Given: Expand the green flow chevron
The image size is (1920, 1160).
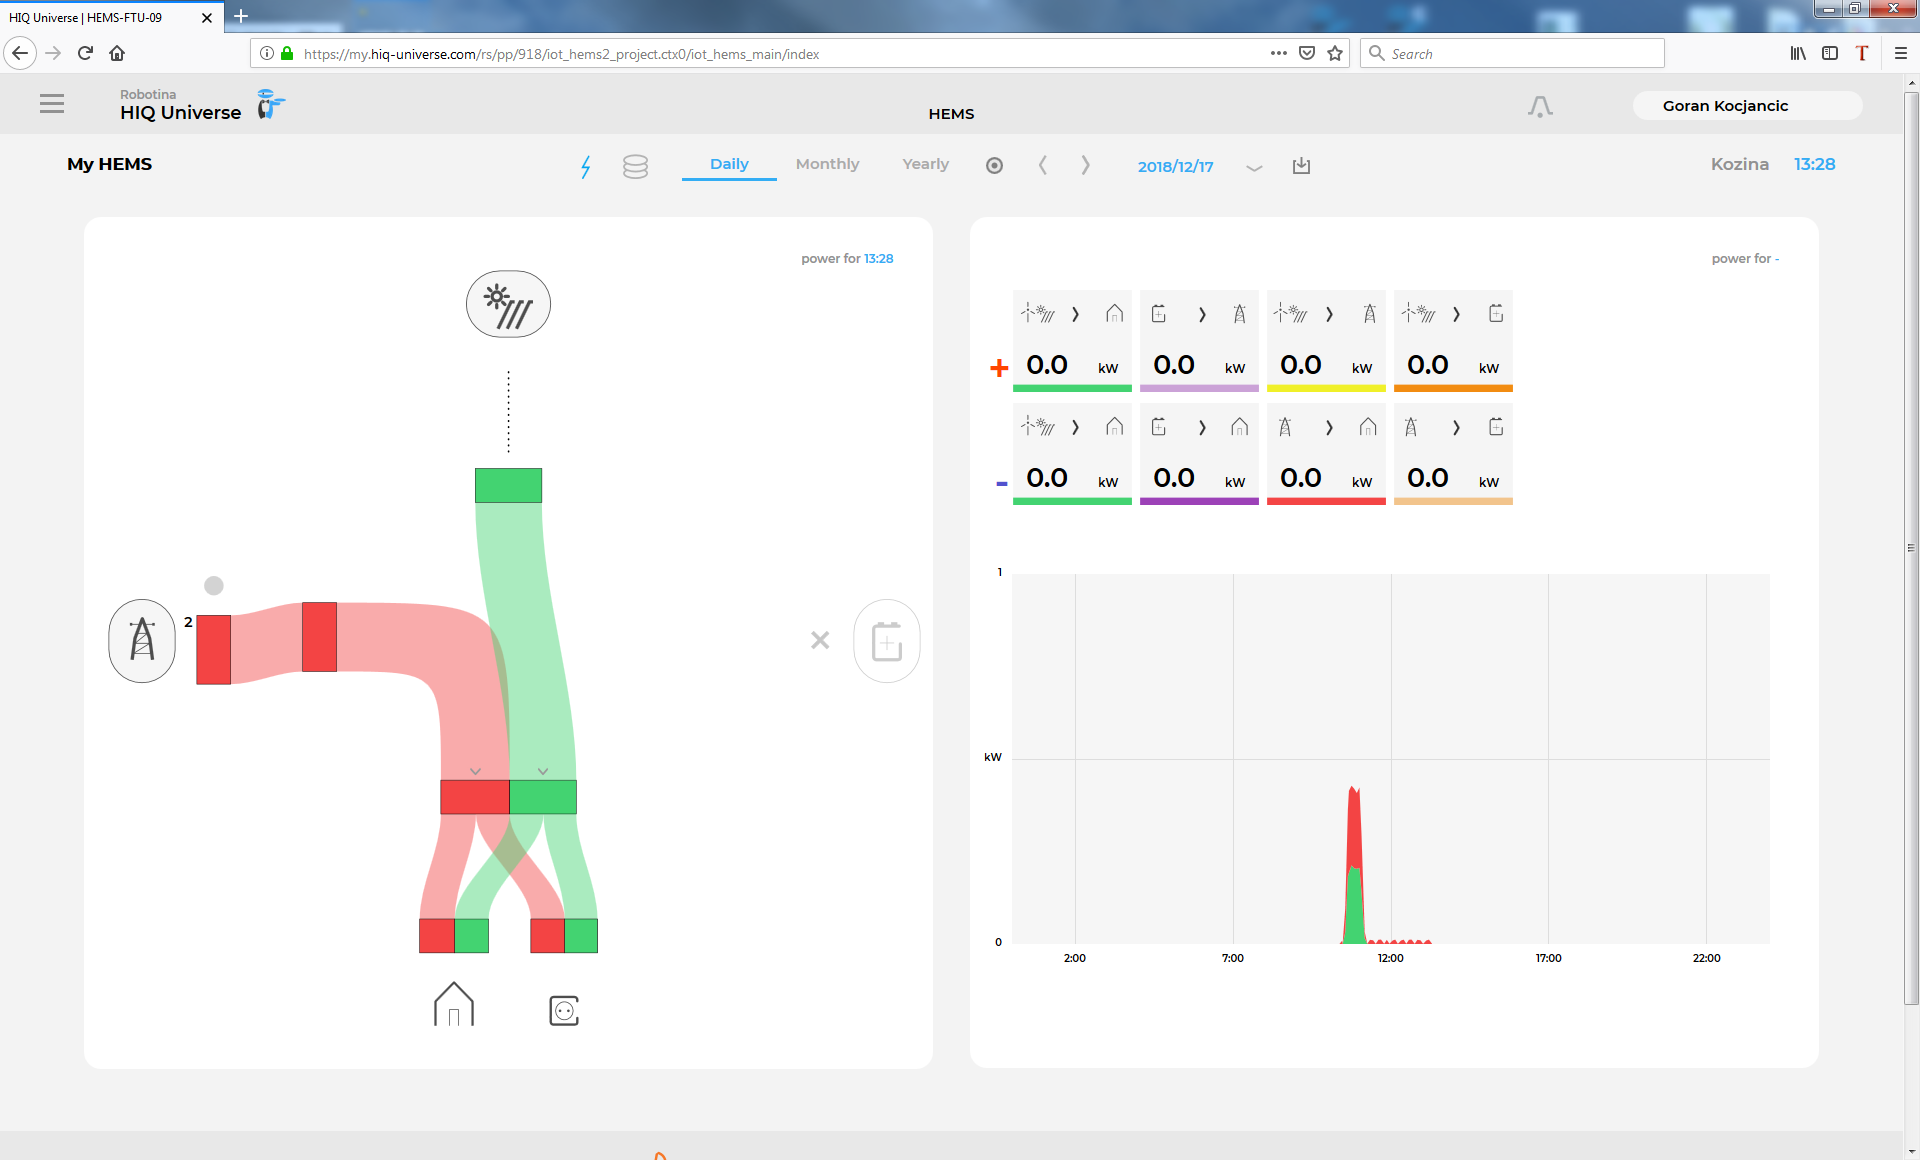Looking at the screenshot, I should 543,771.
